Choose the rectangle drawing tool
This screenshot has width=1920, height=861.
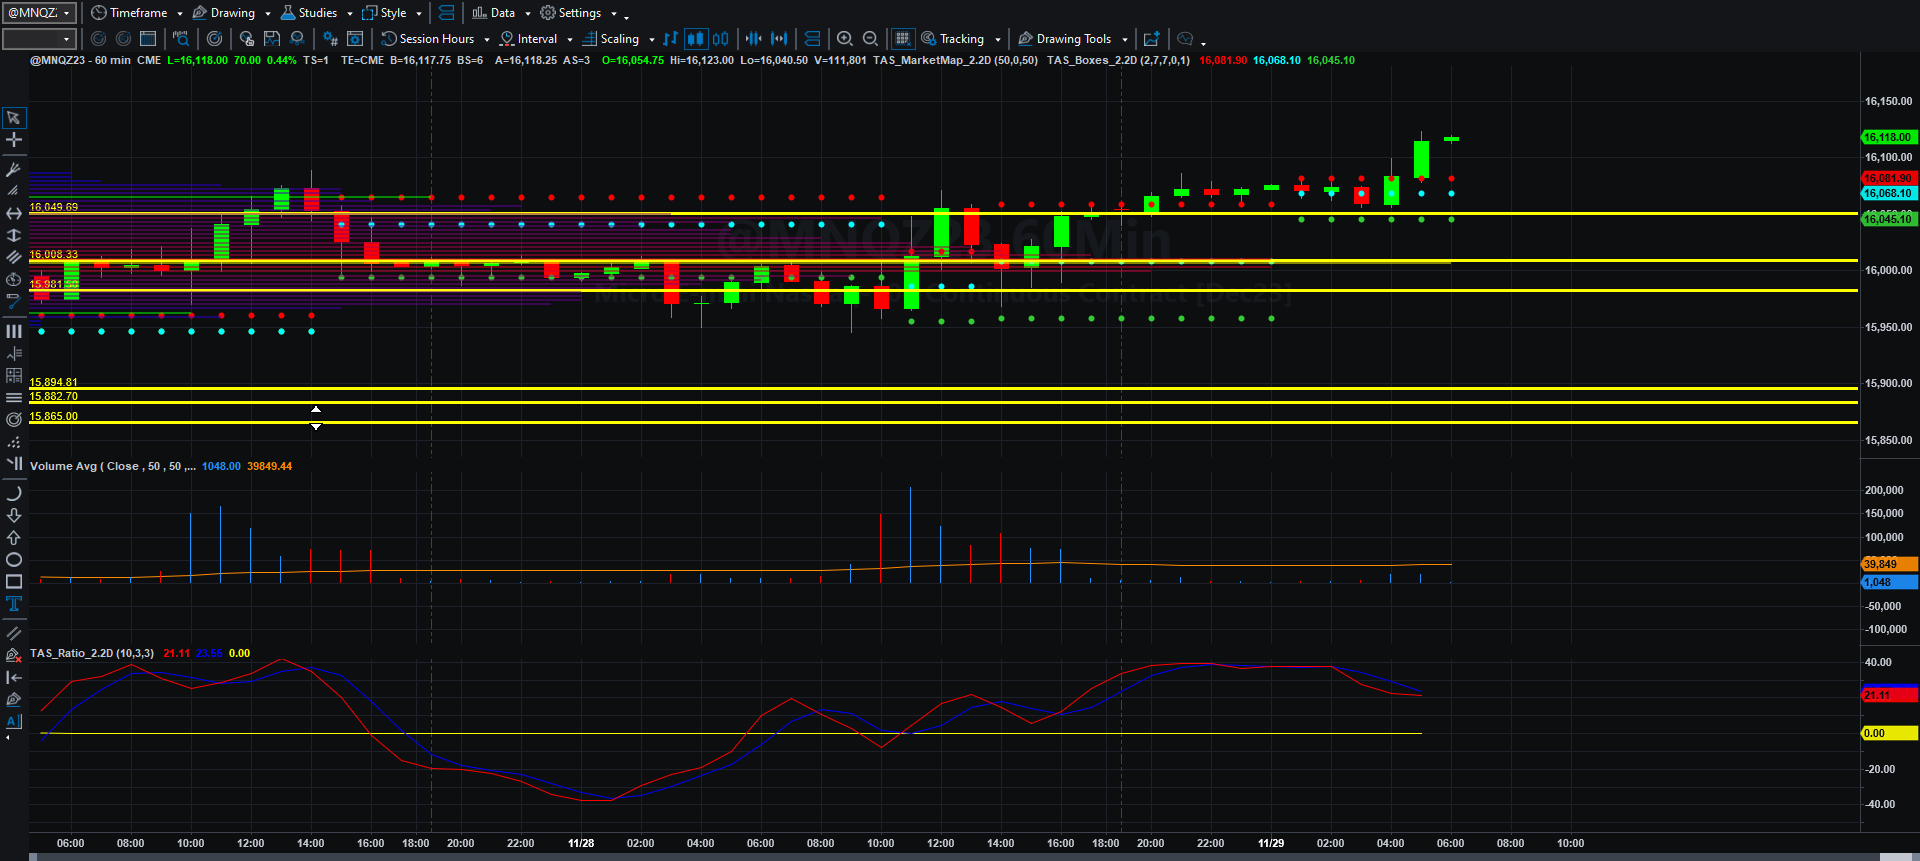point(14,582)
